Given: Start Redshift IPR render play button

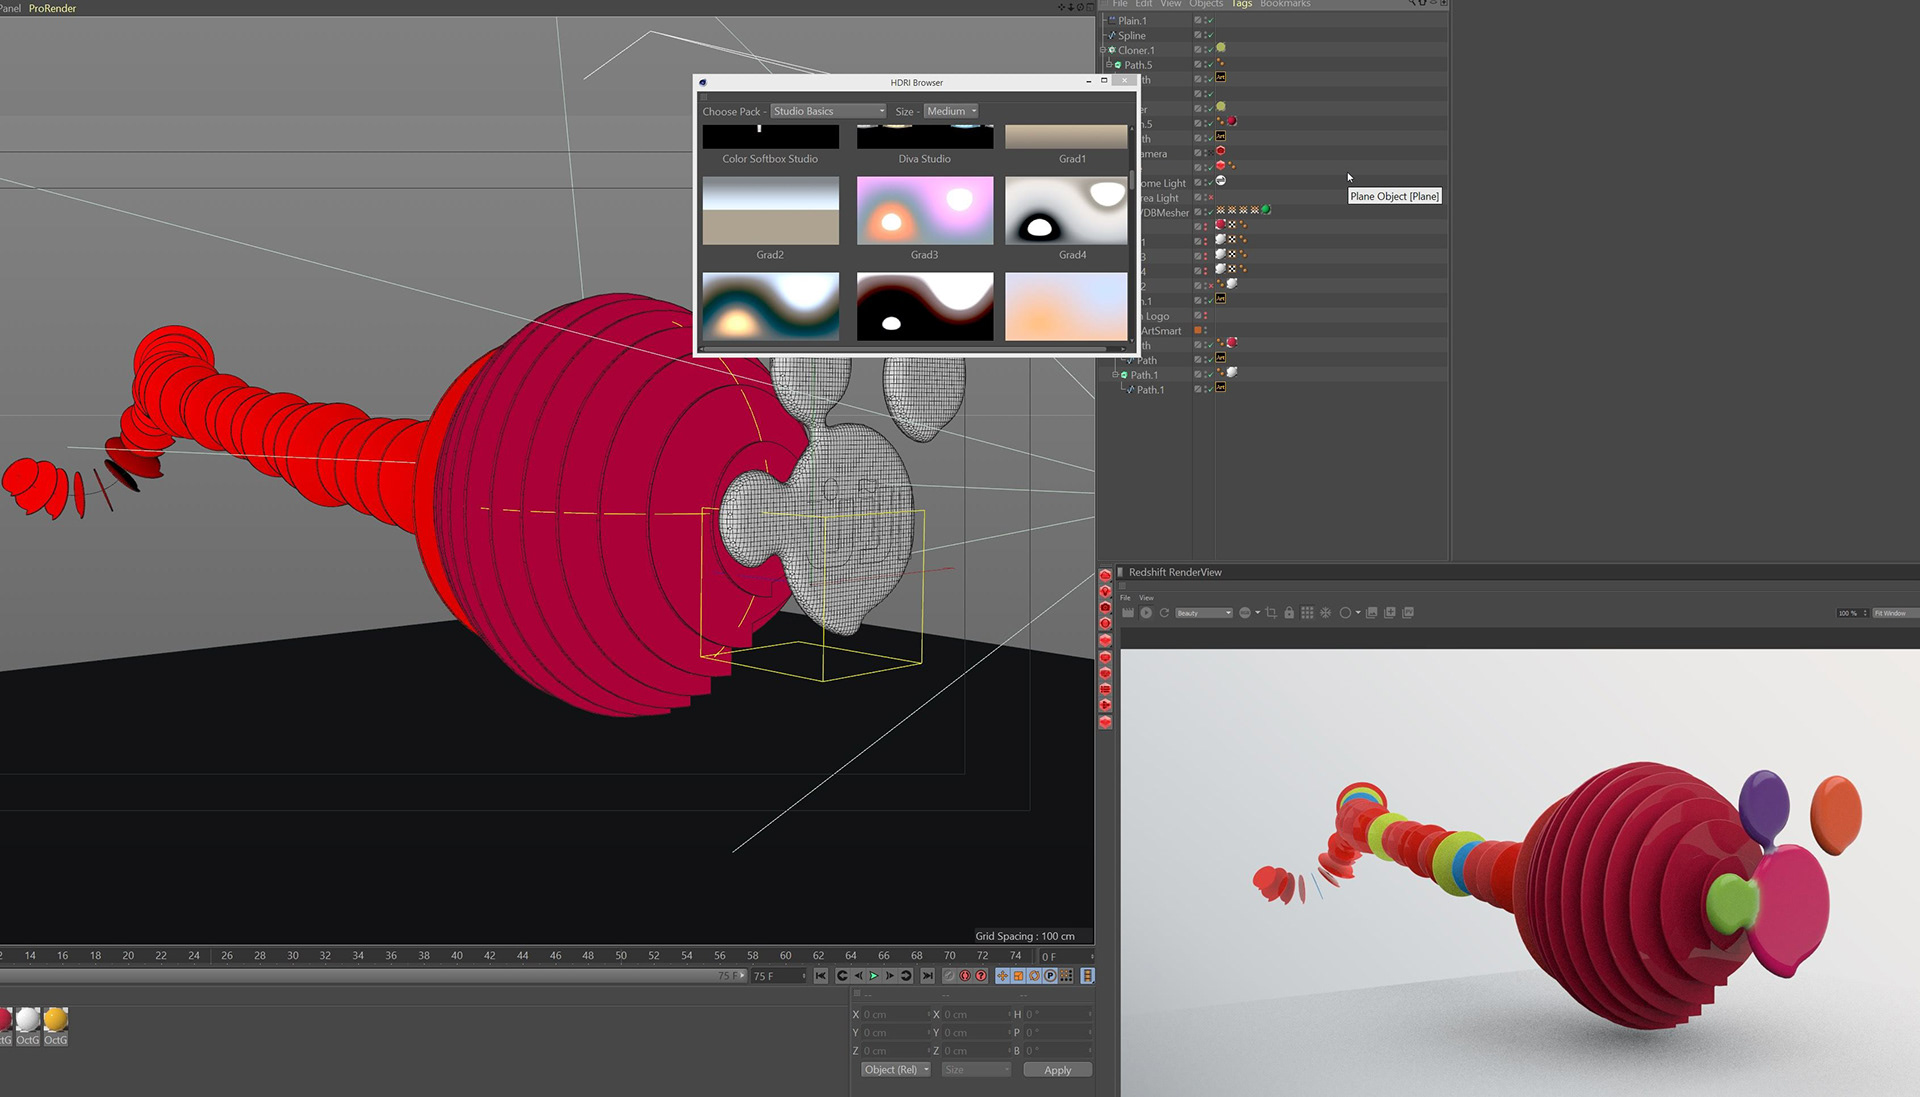Looking at the screenshot, I should pos(1146,613).
